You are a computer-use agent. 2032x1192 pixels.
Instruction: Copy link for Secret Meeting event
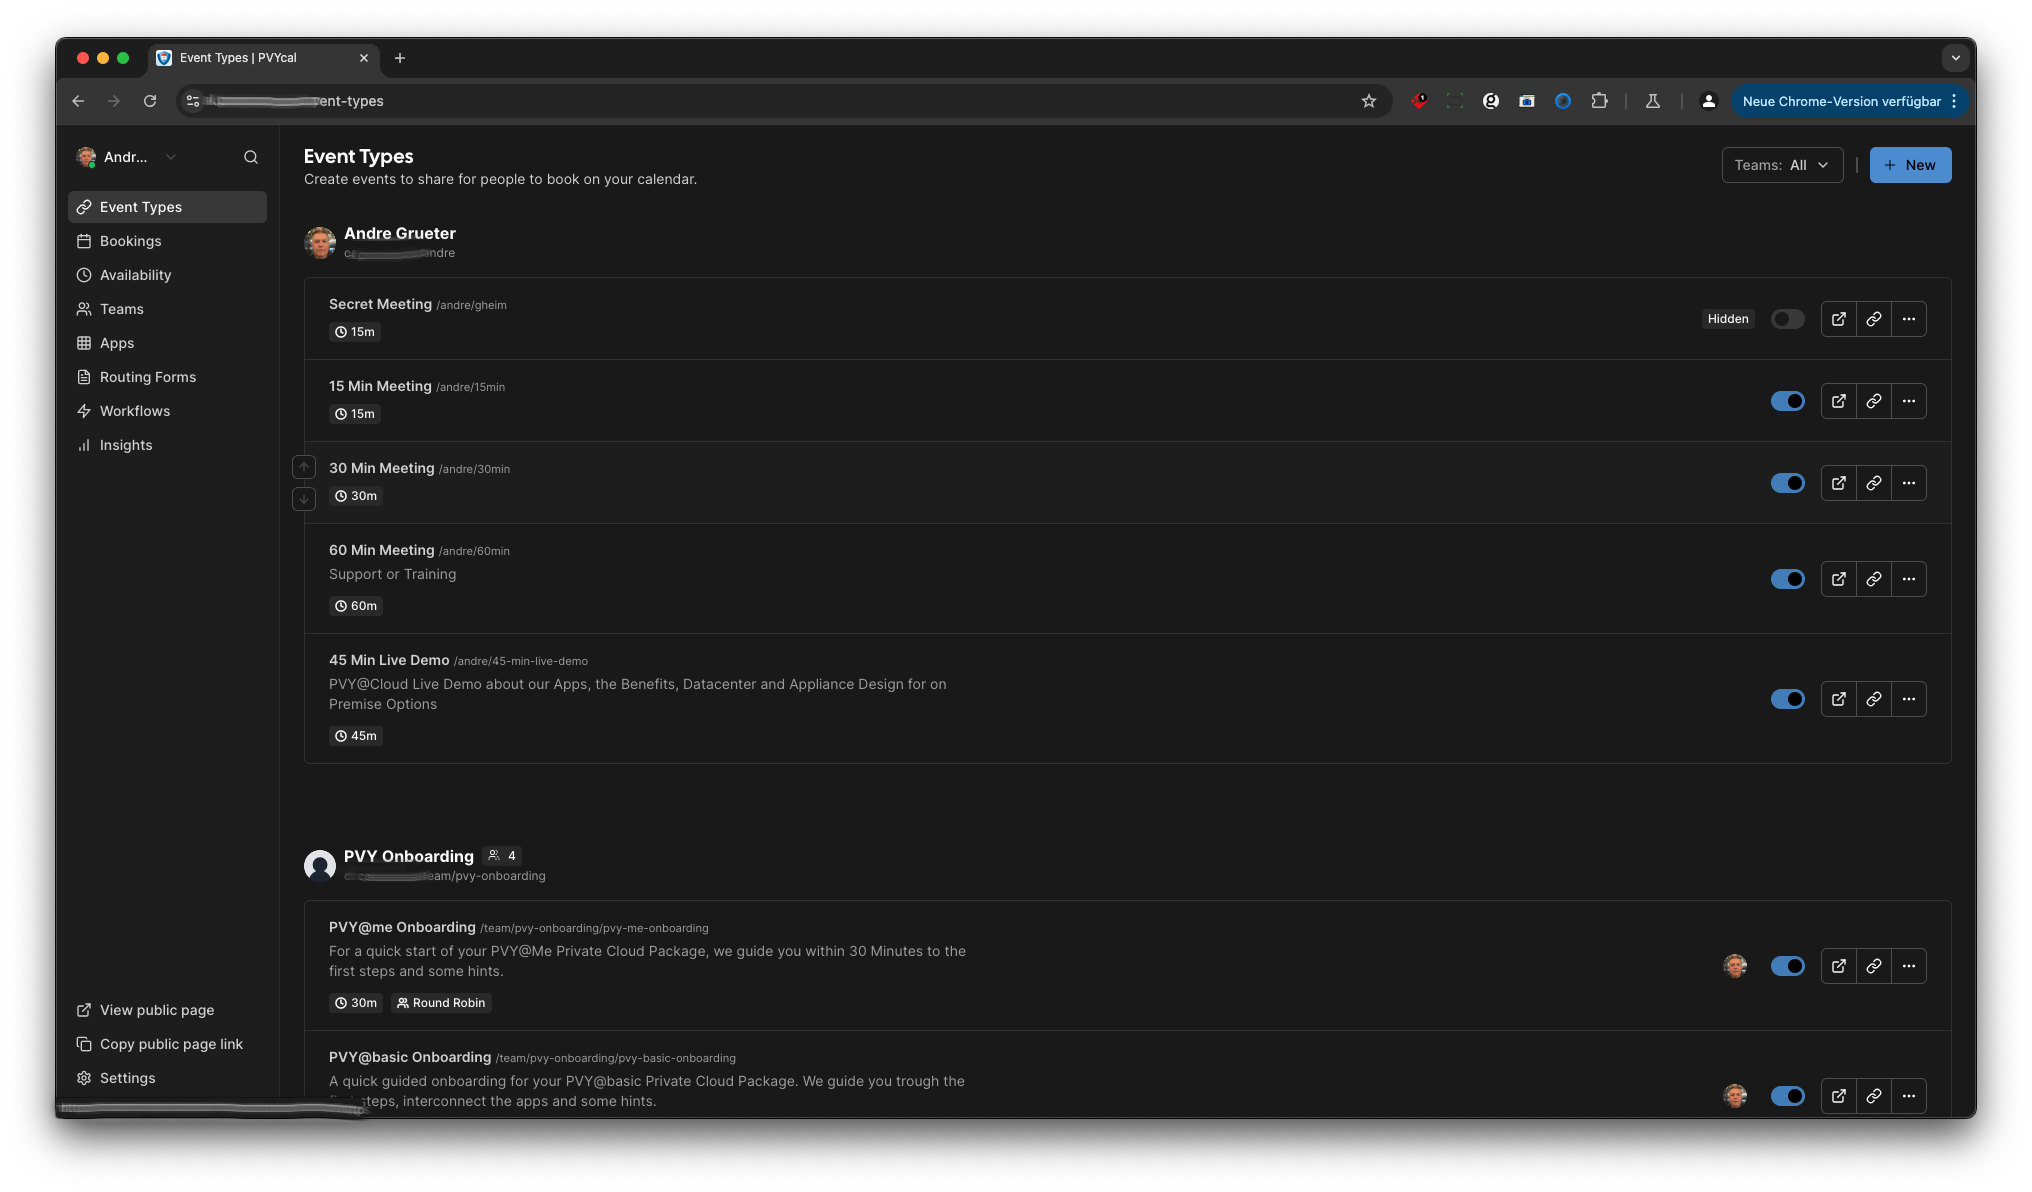(x=1873, y=319)
